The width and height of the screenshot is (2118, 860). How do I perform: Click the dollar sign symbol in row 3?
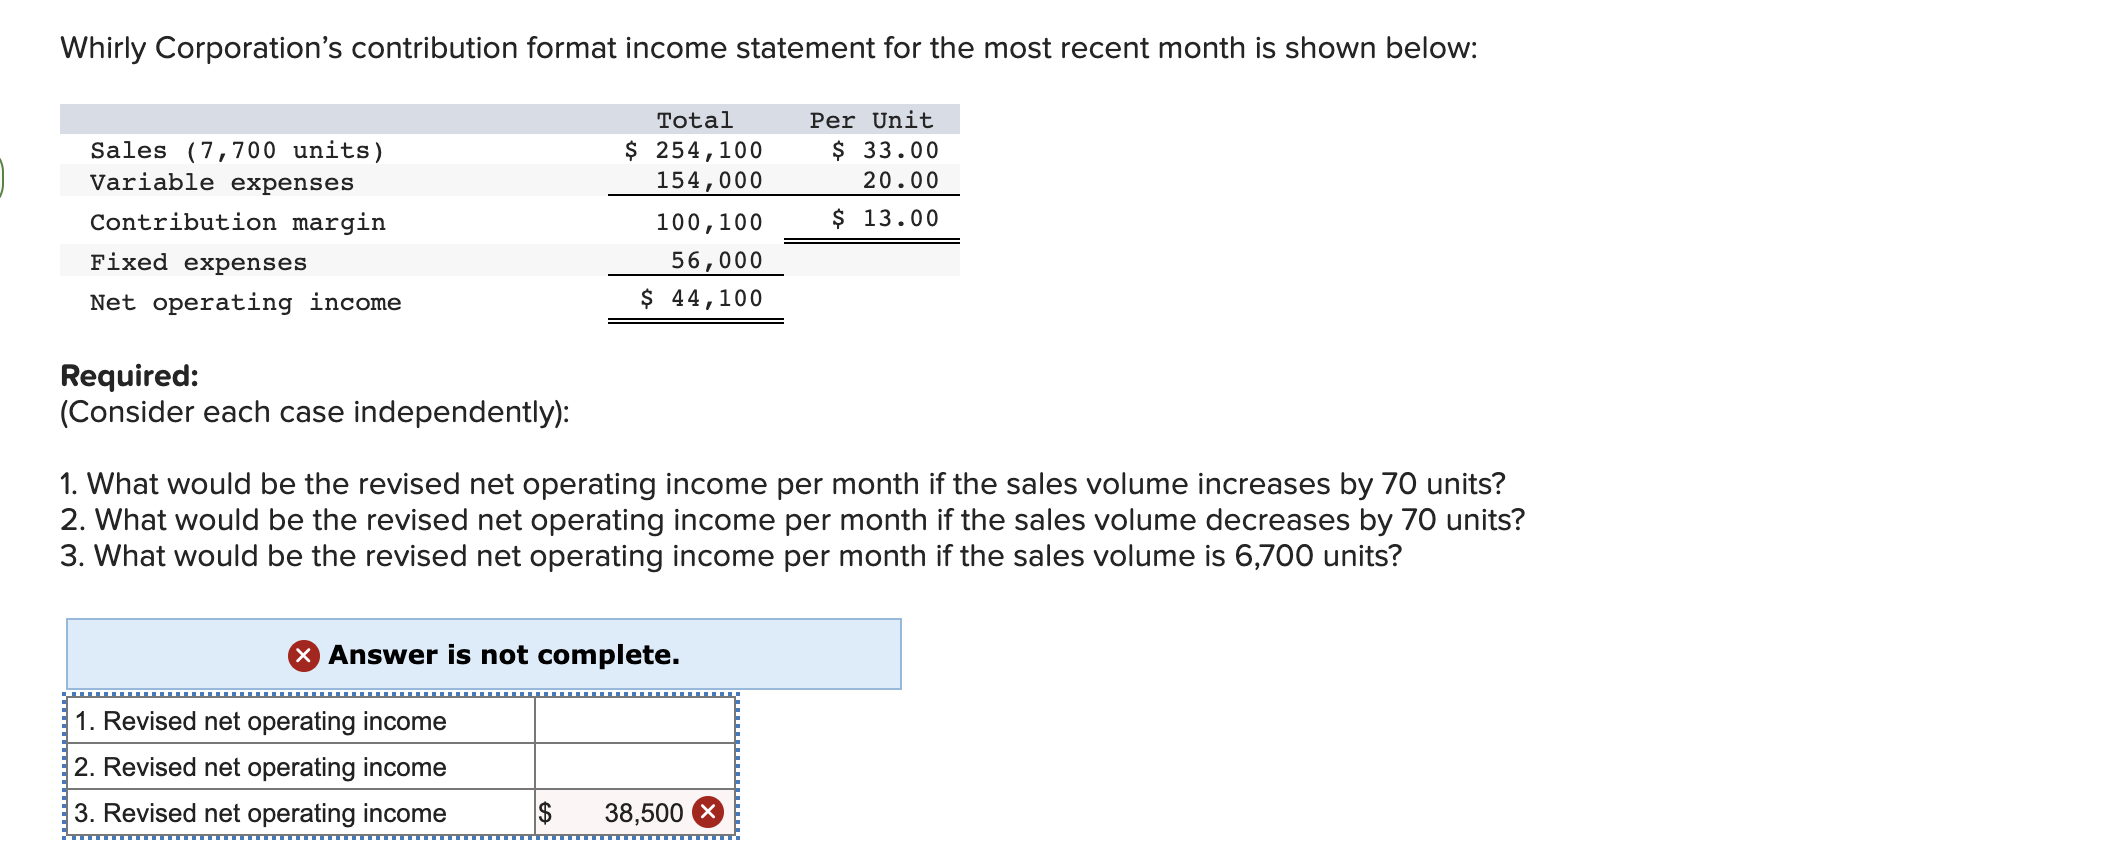546,813
